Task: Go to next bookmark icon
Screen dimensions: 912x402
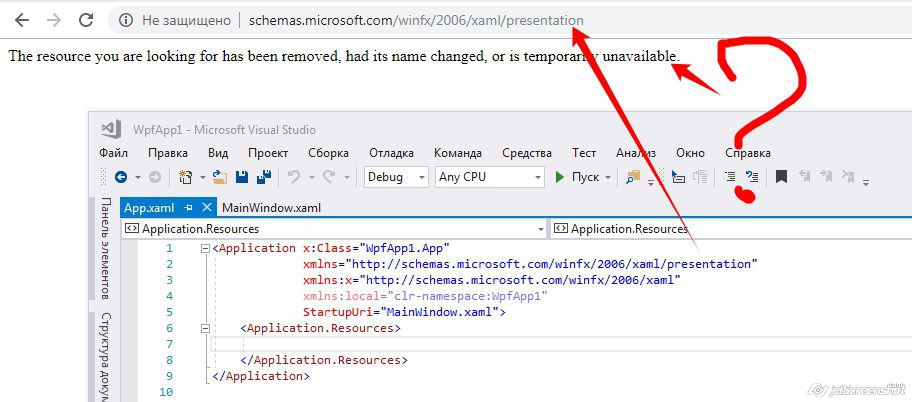Action: point(826,176)
